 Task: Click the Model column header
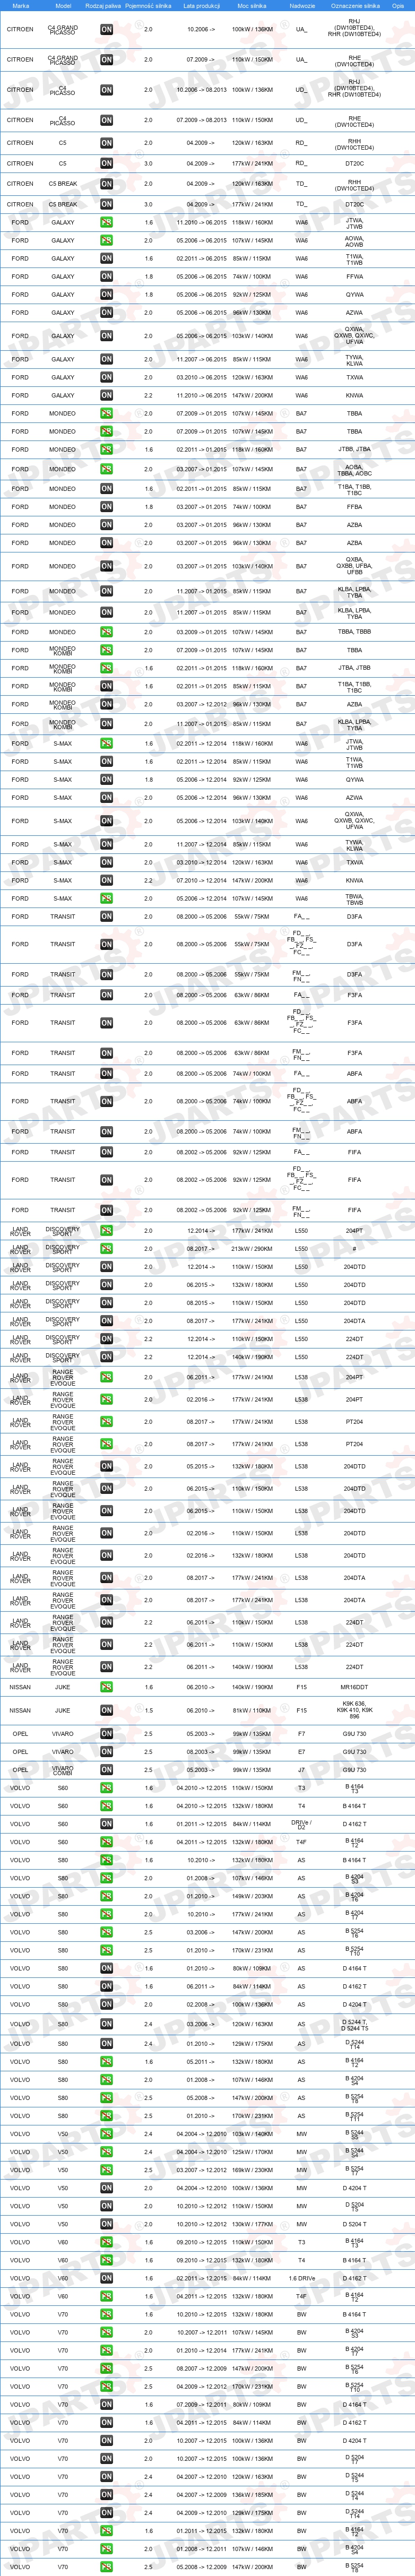[62, 6]
